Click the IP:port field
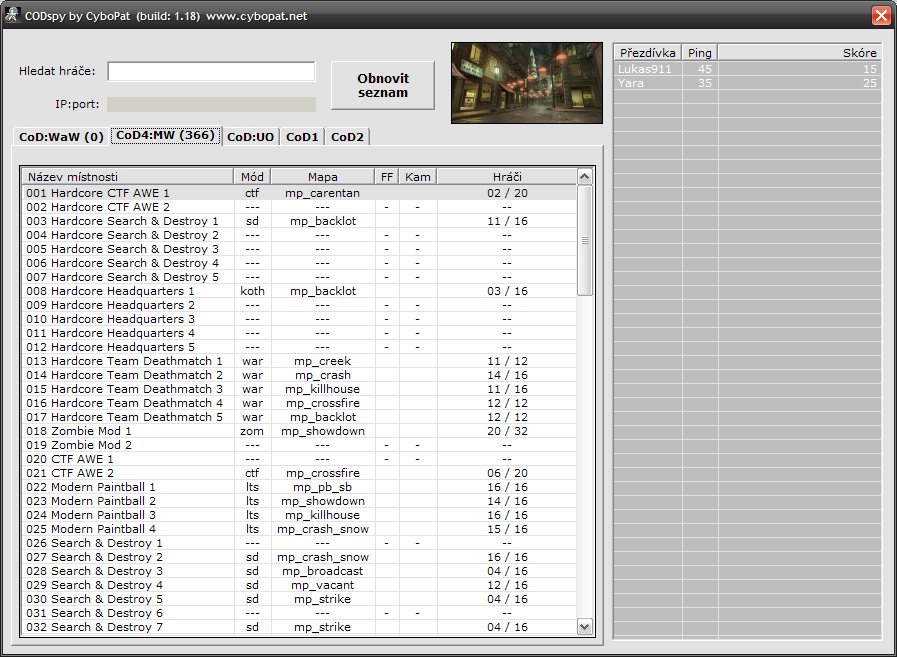The height and width of the screenshot is (657, 897). pos(211,104)
